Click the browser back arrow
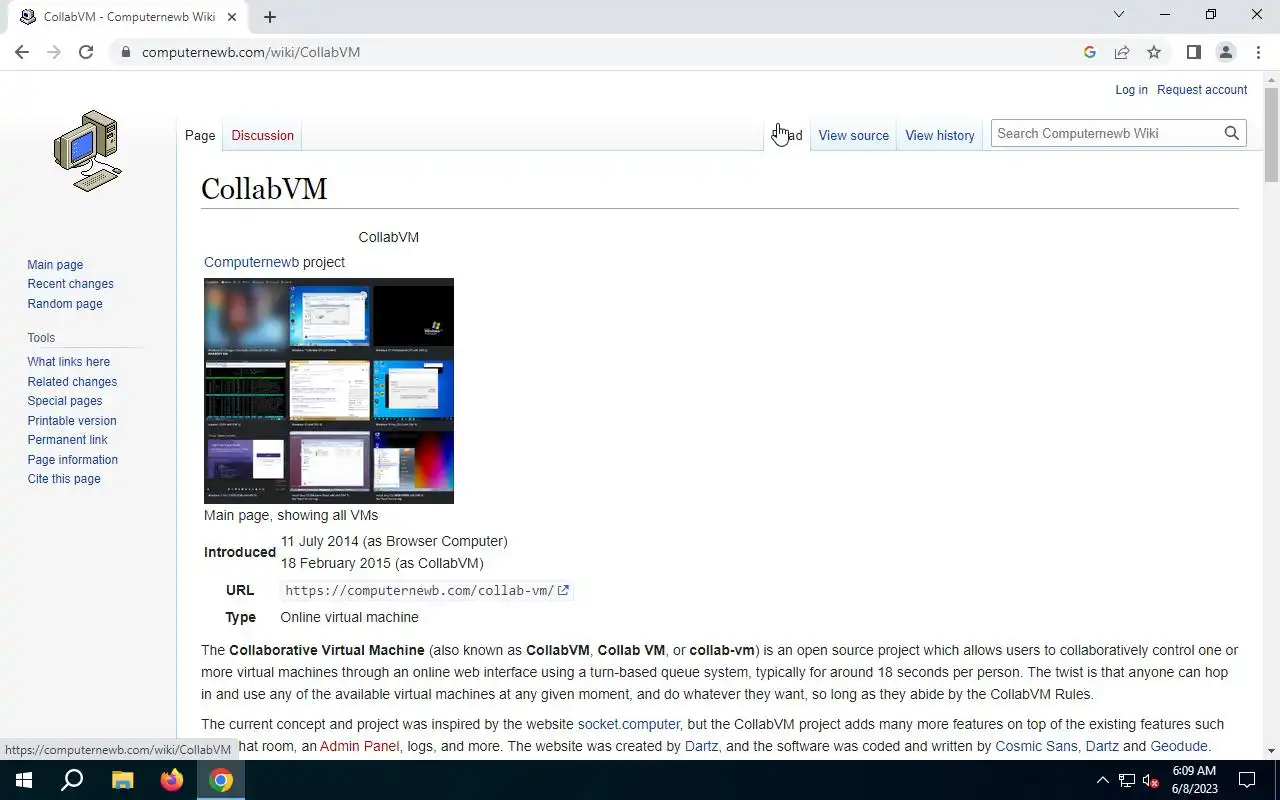Image resolution: width=1280 pixels, height=800 pixels. click(x=22, y=52)
